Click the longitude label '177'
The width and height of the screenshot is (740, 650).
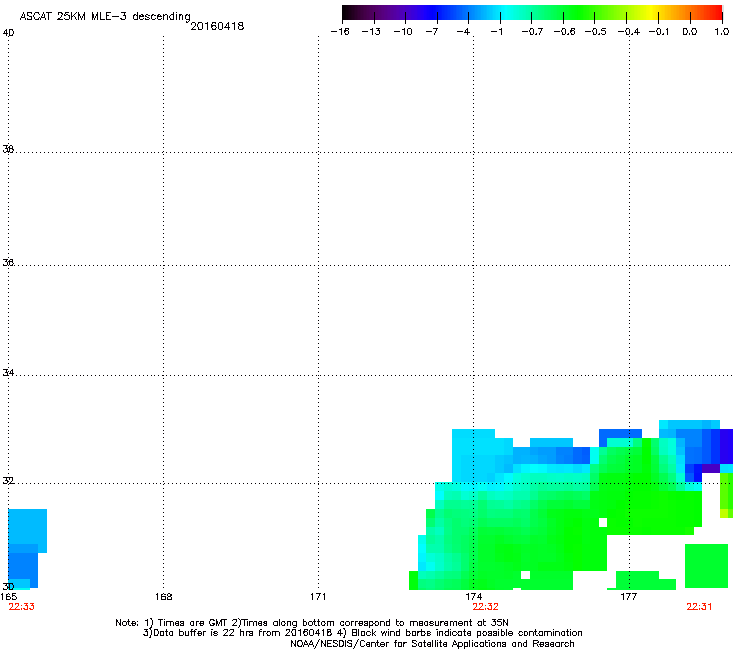click(629, 597)
